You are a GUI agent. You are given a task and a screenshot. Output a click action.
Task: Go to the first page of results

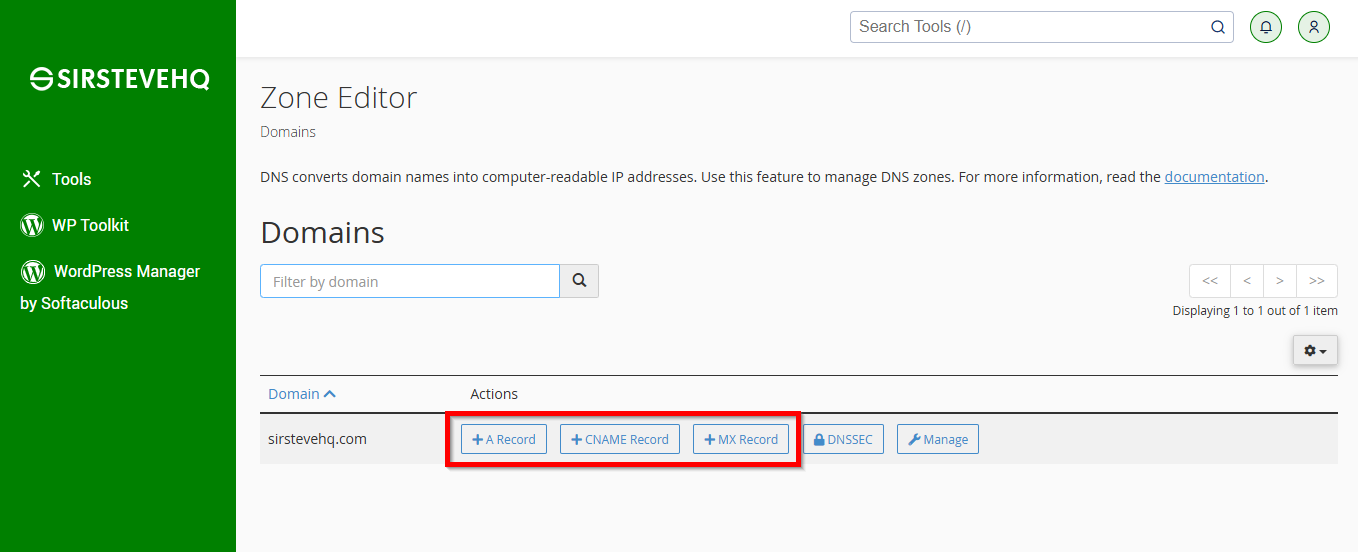tap(1210, 281)
